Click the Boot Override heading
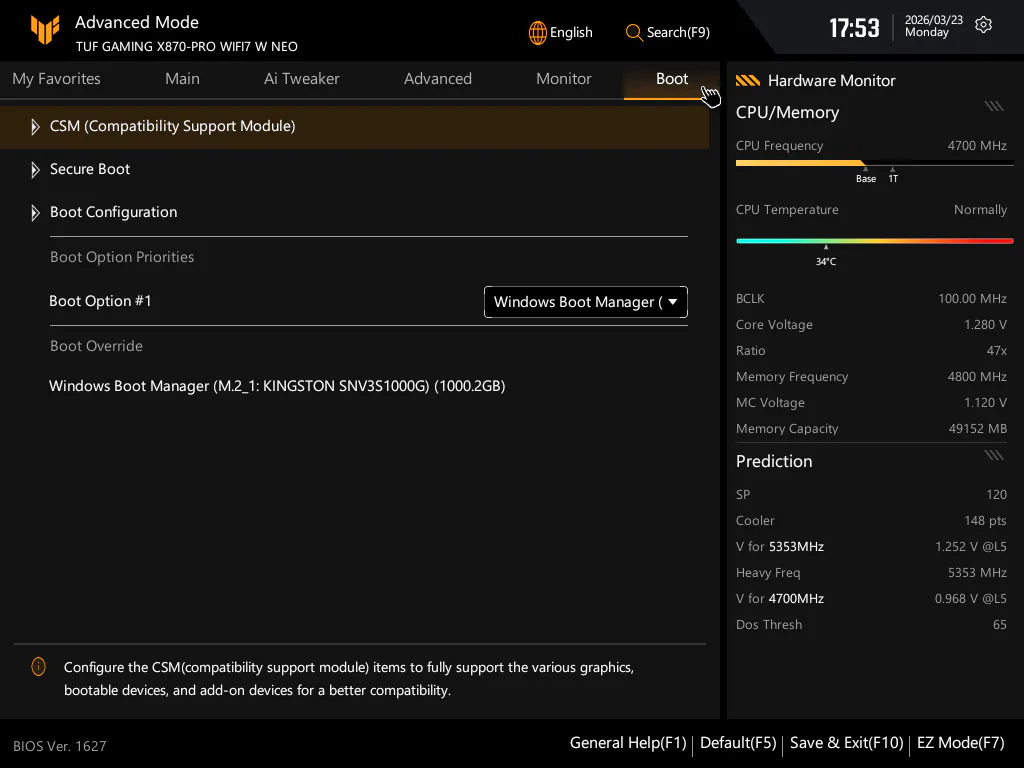This screenshot has width=1024, height=768. click(96, 346)
